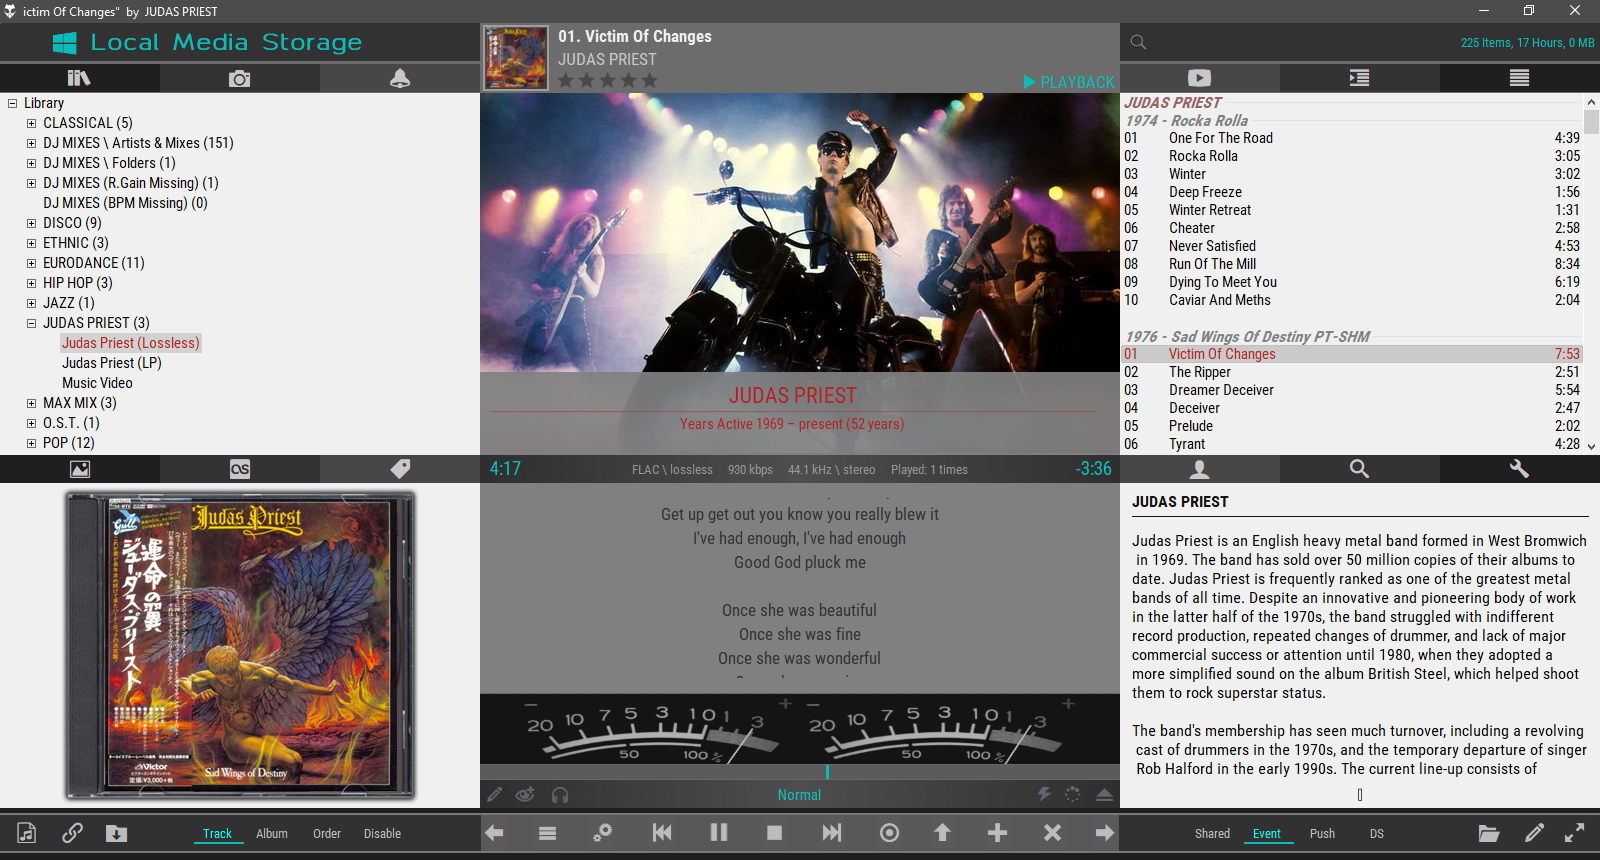Collapse the JUDAS PRIEST library node
The height and width of the screenshot is (860, 1600).
(x=31, y=323)
